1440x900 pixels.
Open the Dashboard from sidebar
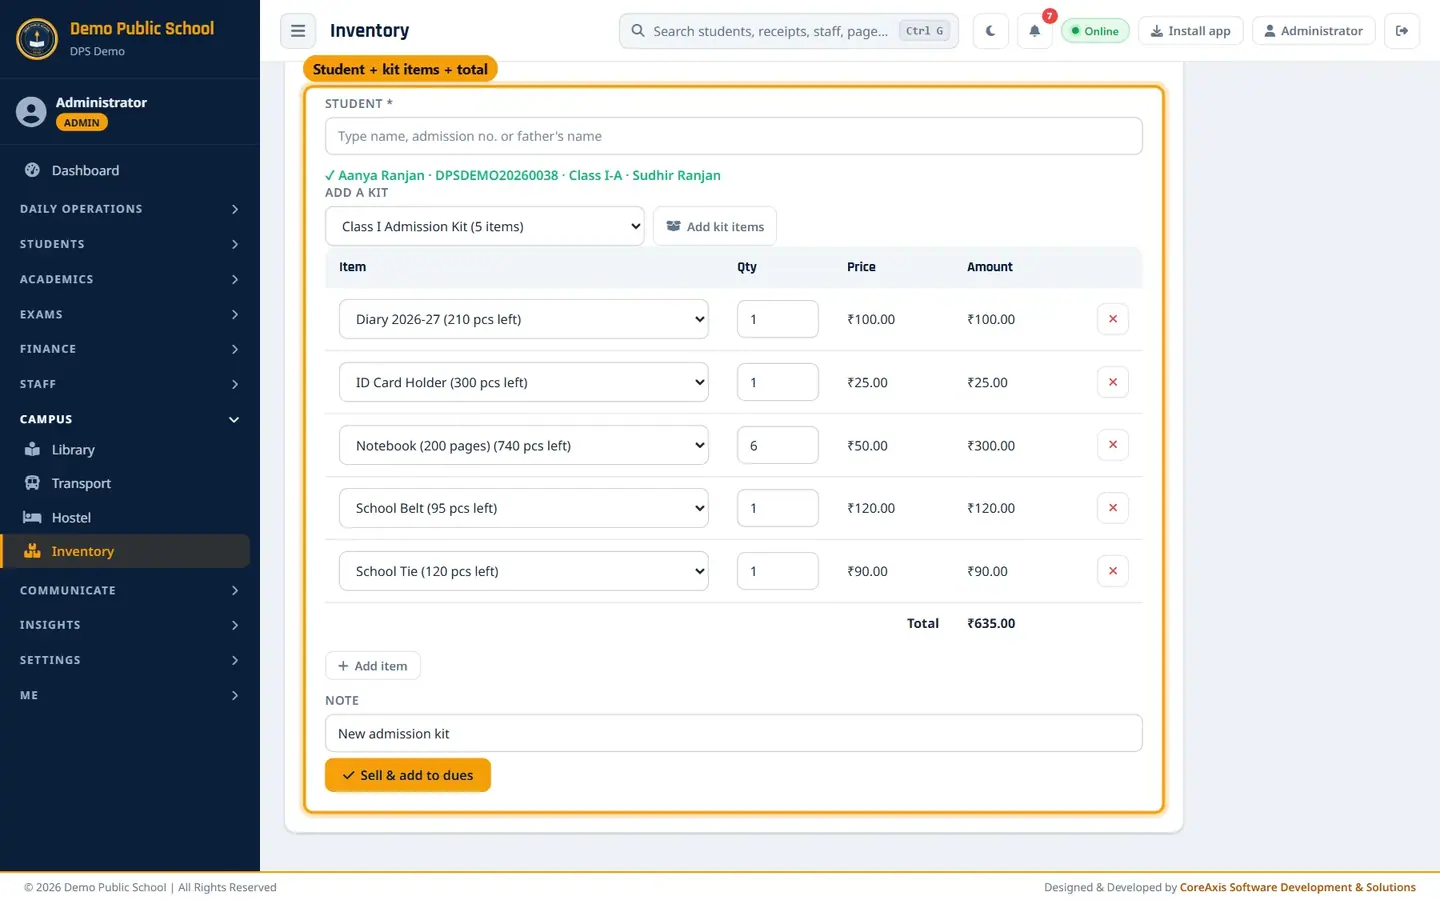[125, 171]
